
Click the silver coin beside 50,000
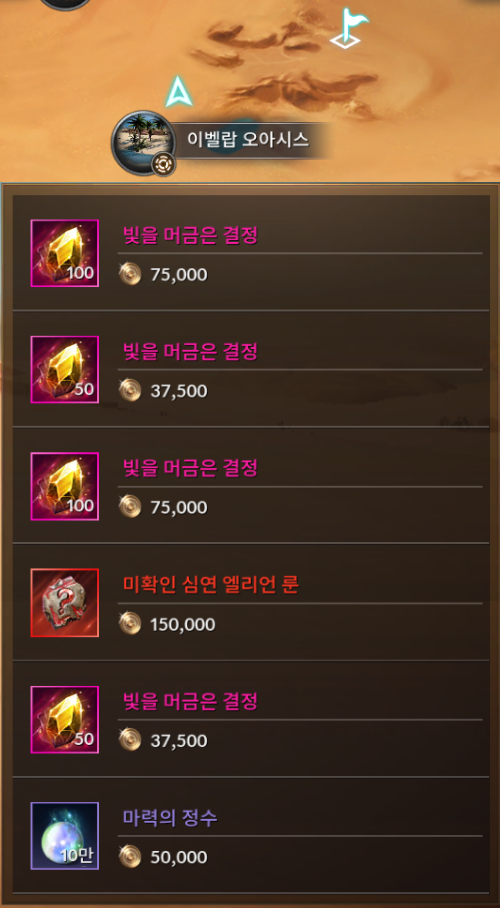[x=130, y=856]
